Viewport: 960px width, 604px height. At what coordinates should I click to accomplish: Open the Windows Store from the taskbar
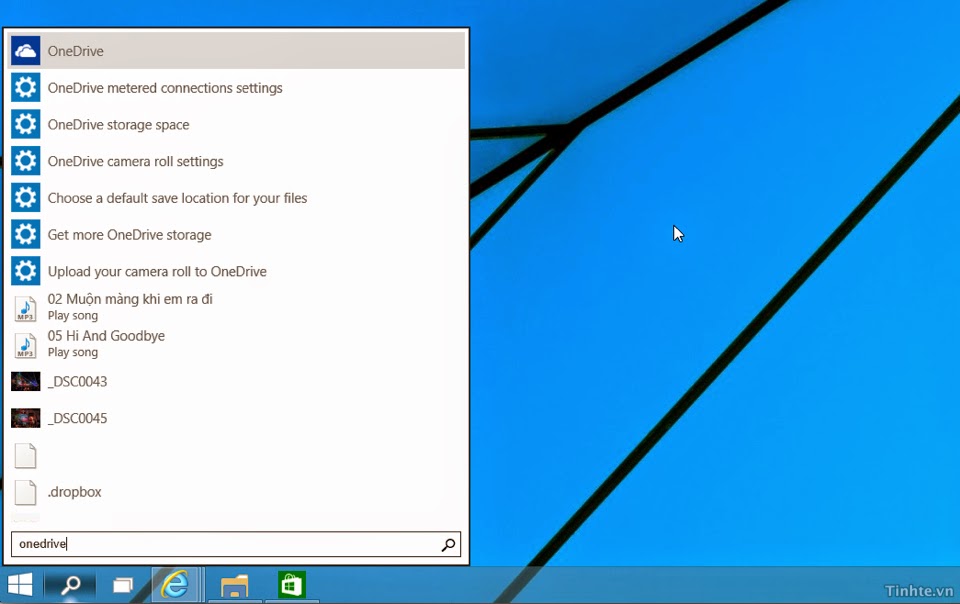291,585
